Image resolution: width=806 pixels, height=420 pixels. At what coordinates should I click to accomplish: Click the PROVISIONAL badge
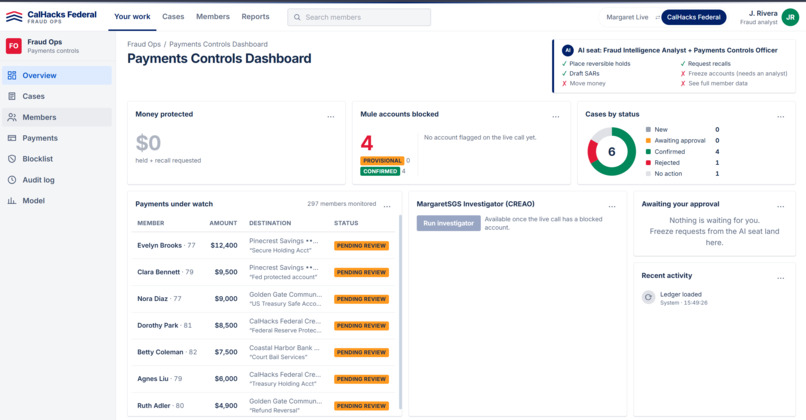click(x=382, y=160)
